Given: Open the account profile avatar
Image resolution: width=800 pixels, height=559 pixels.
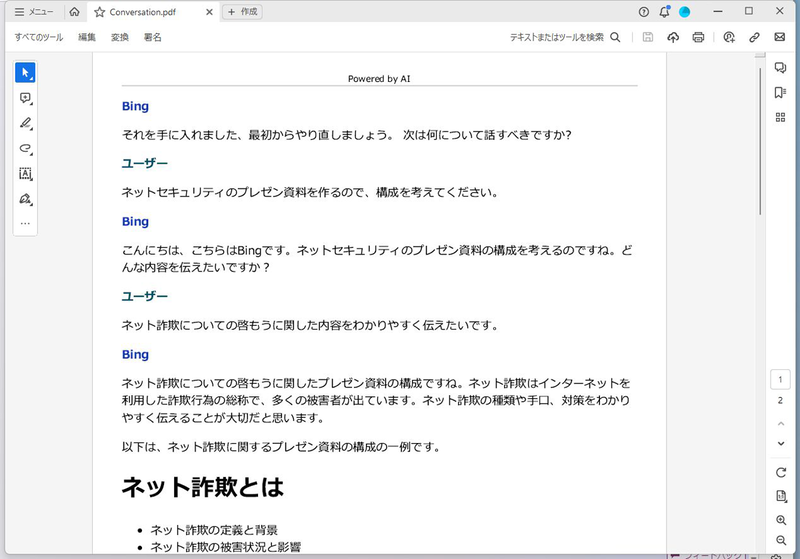Looking at the screenshot, I should [685, 12].
